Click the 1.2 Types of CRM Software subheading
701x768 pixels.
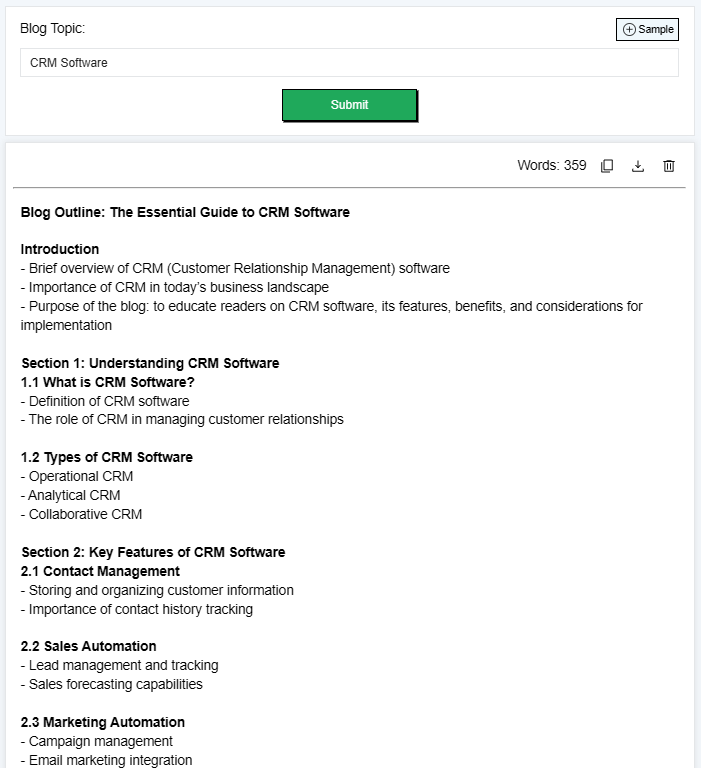click(107, 457)
